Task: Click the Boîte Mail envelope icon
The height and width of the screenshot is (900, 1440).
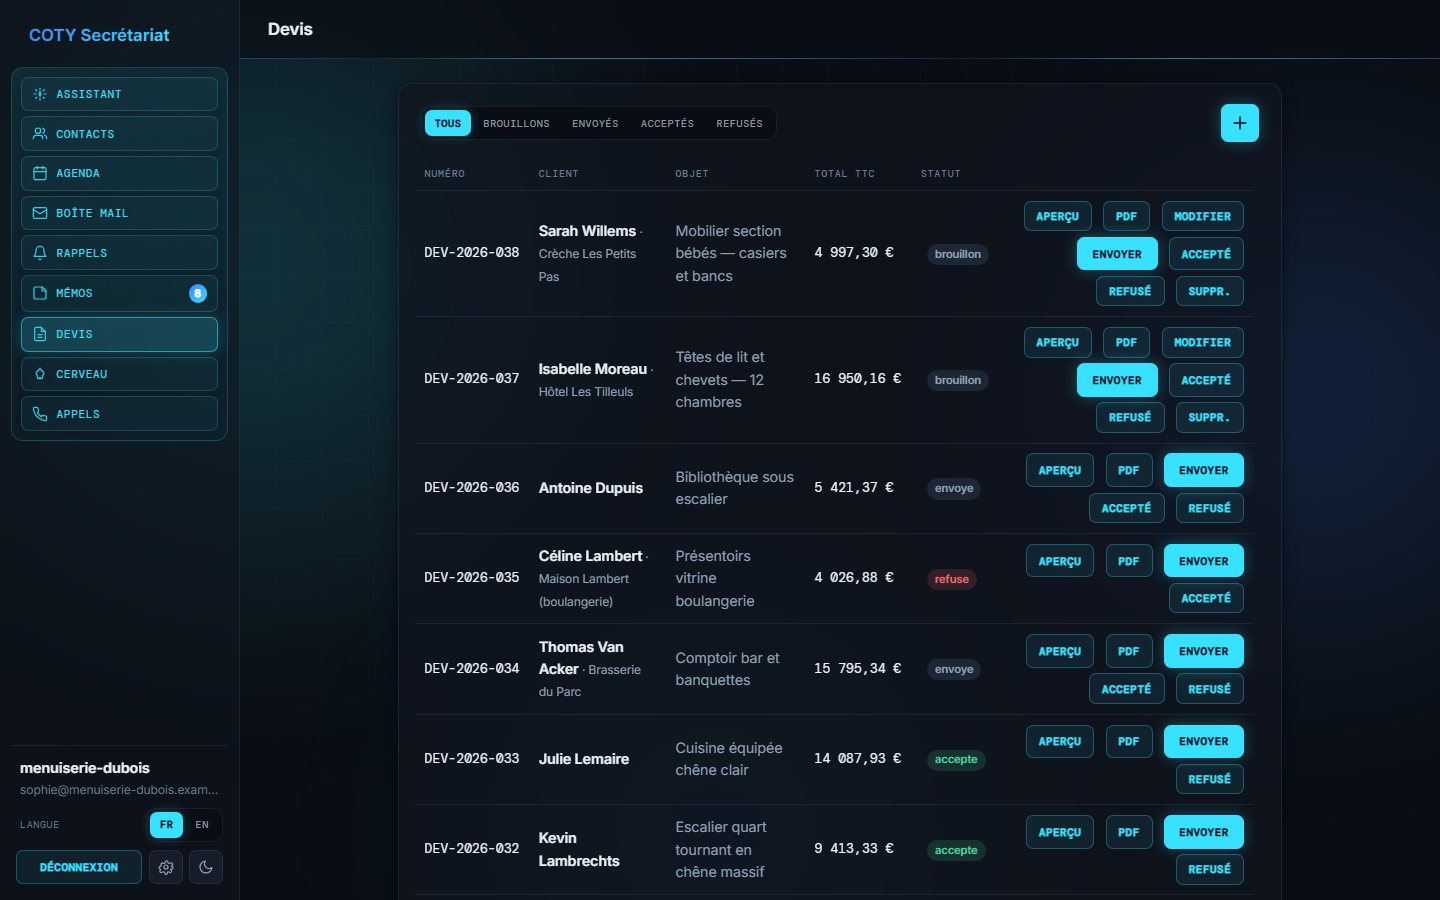Action: tap(40, 213)
